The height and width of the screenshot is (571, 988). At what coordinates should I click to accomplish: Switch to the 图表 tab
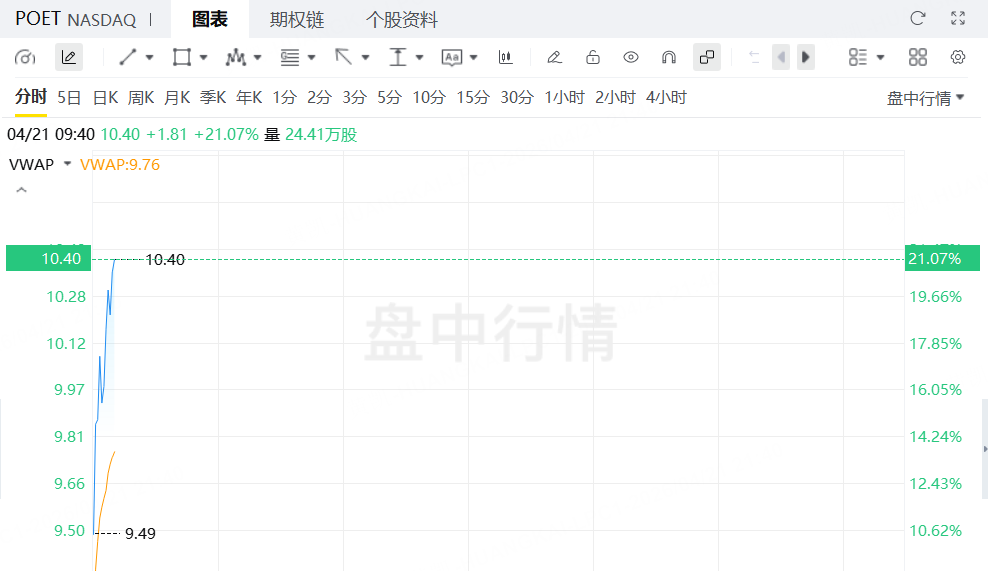pos(210,19)
